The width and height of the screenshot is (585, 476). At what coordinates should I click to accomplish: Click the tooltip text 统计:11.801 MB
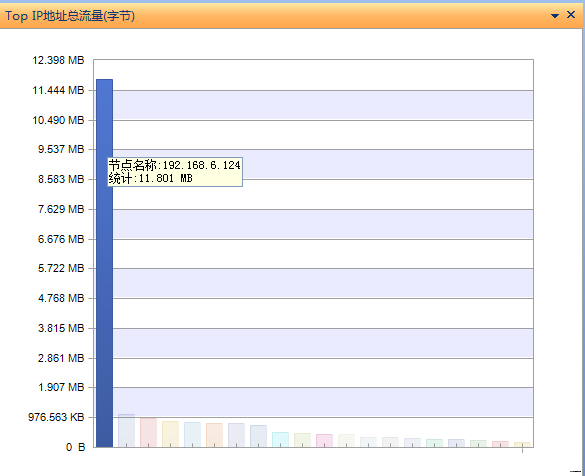tap(151, 178)
